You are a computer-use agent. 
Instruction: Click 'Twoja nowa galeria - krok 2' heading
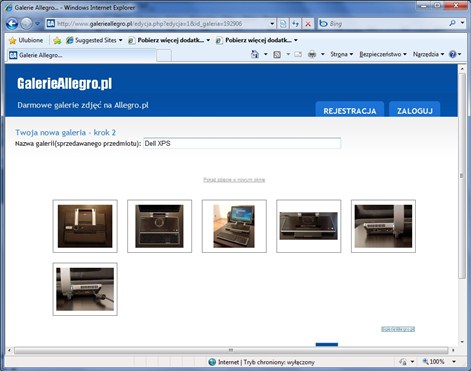click(65, 132)
